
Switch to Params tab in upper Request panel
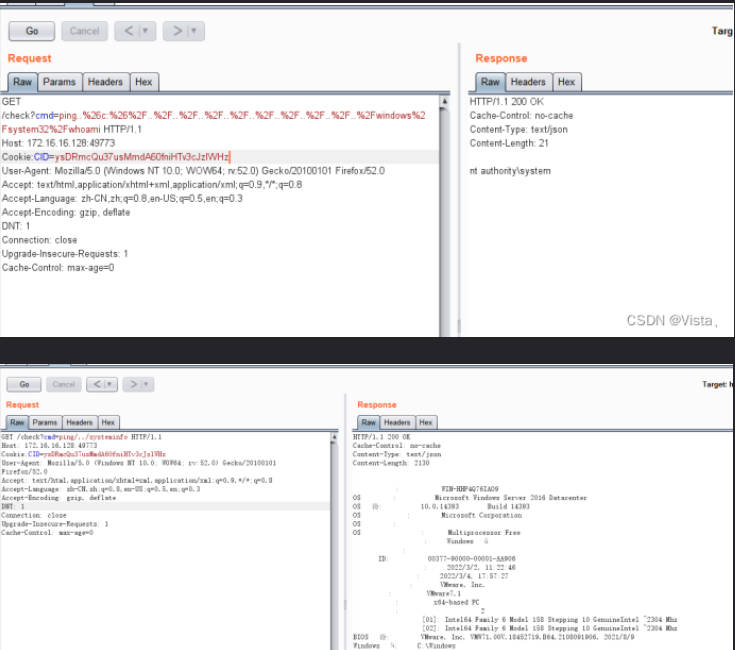(x=60, y=82)
